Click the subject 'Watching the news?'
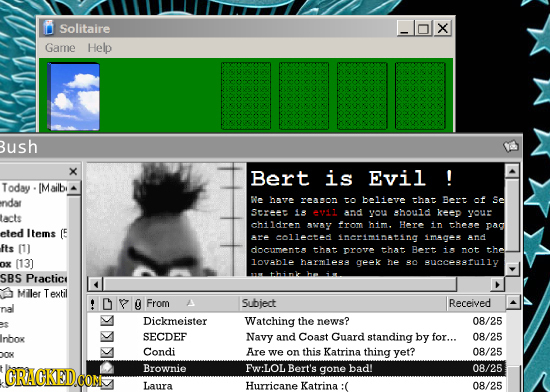Image resolution: width=550 pixels, height=392 pixels. (x=297, y=321)
